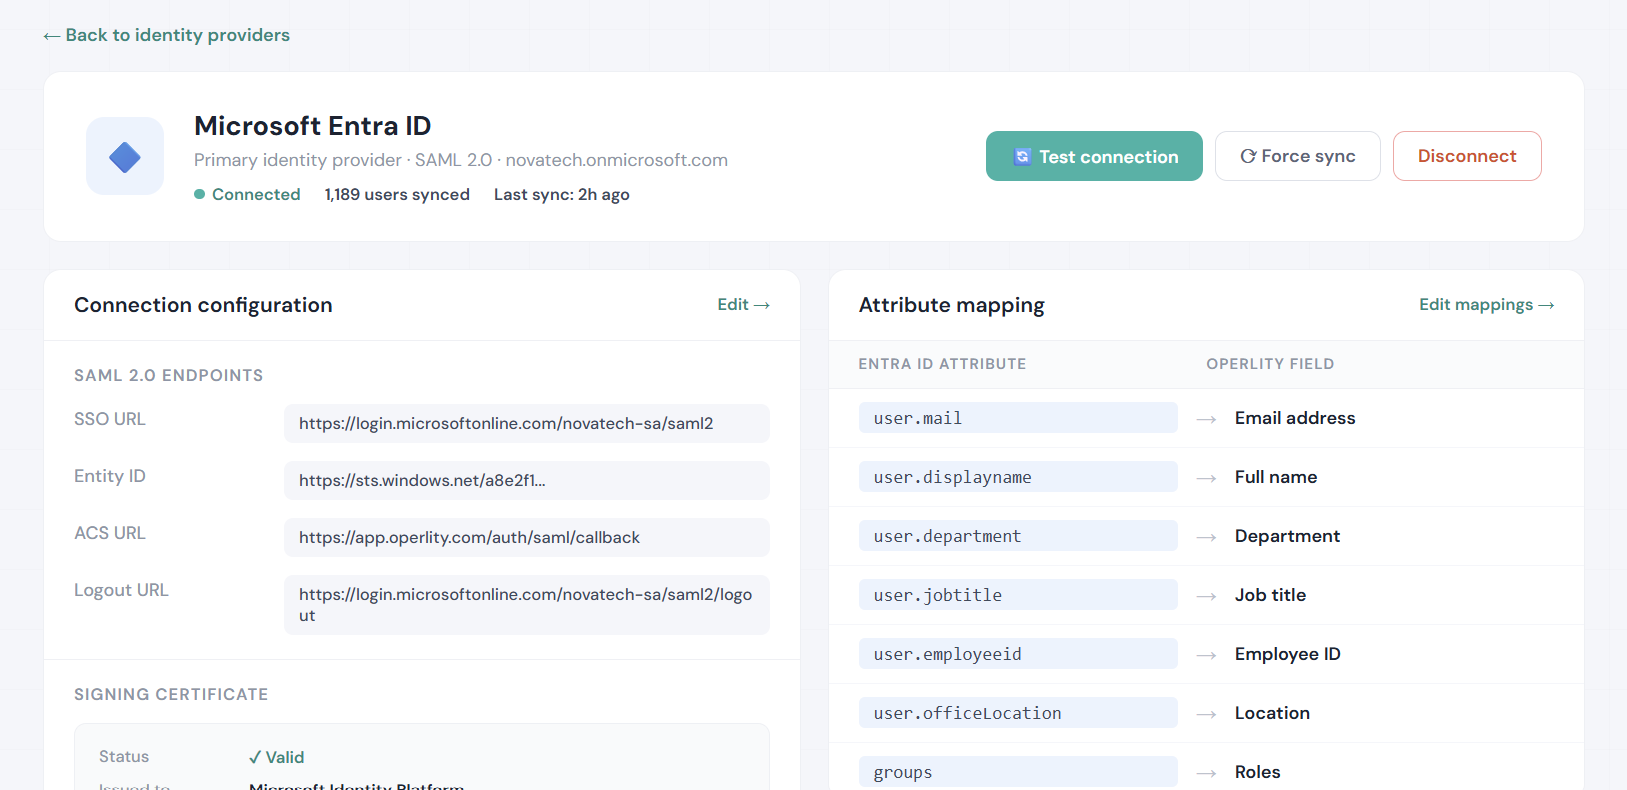Click the Microsoft Entra ID diamond logo
The width and height of the screenshot is (1627, 790).
[x=125, y=156]
